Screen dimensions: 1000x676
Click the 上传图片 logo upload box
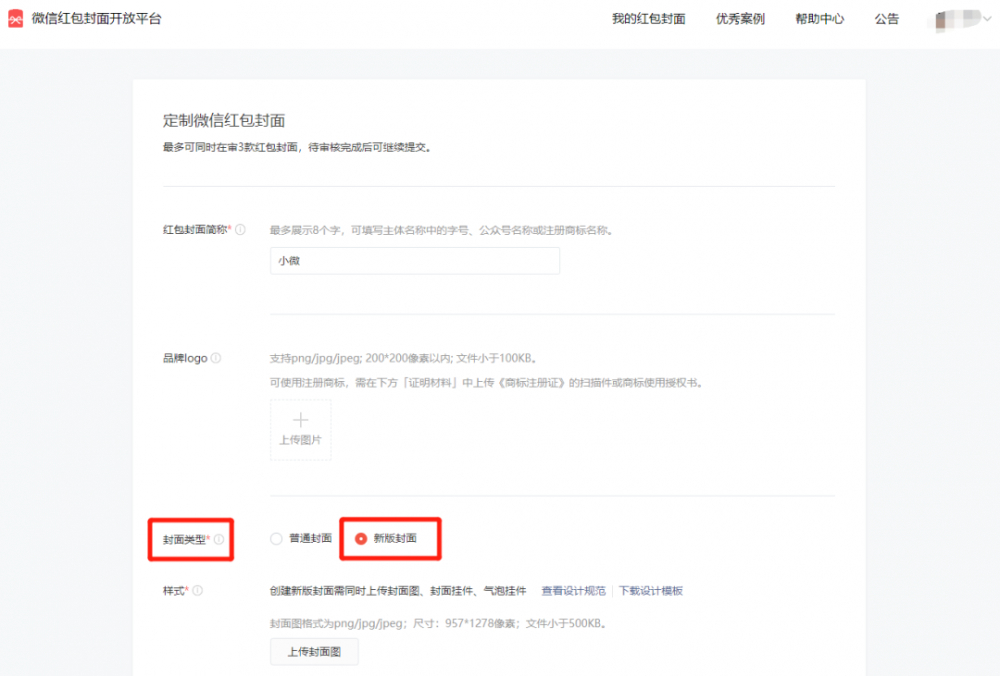[300, 430]
